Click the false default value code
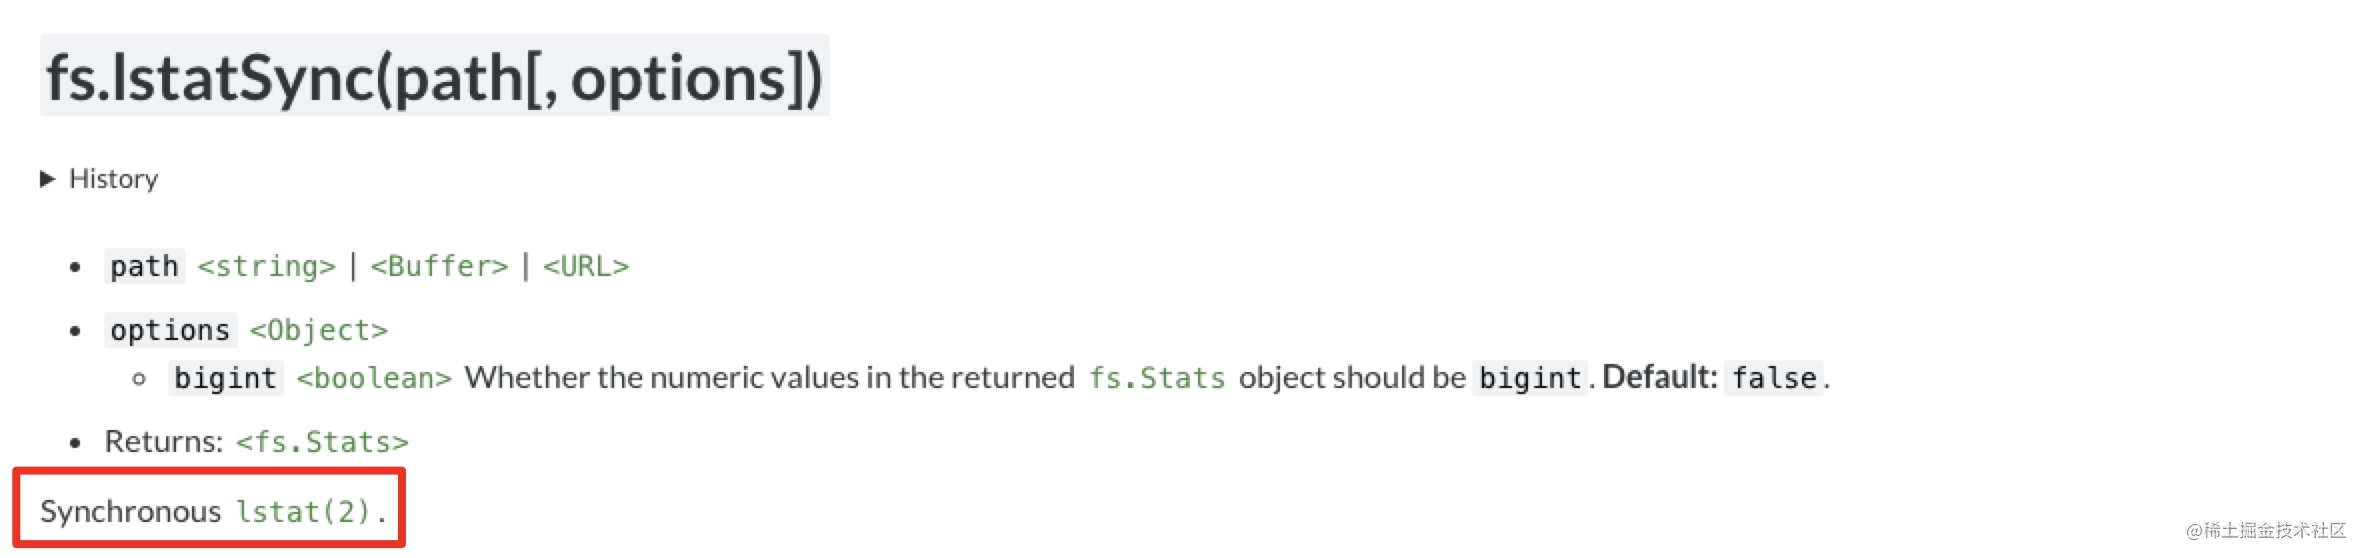2364x558 pixels. (x=1774, y=378)
